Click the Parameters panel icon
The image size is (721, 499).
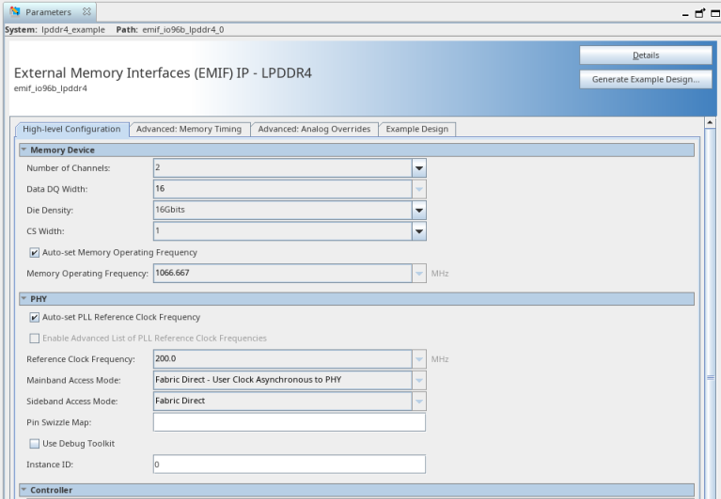coord(14,12)
